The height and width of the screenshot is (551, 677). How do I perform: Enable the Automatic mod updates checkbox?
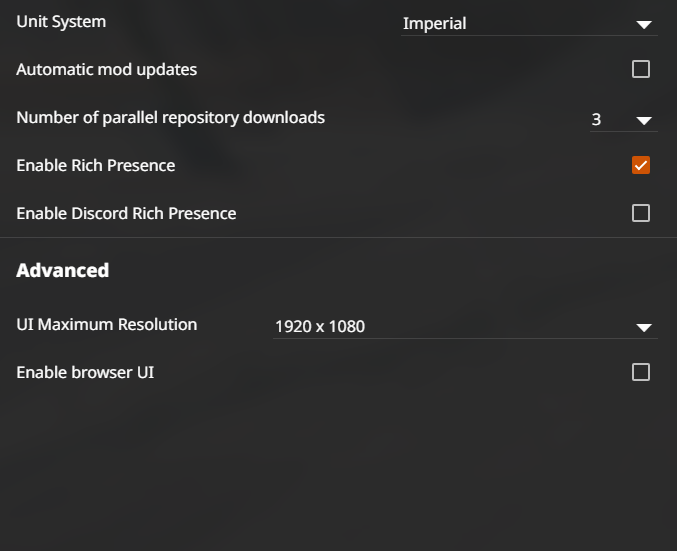641,69
